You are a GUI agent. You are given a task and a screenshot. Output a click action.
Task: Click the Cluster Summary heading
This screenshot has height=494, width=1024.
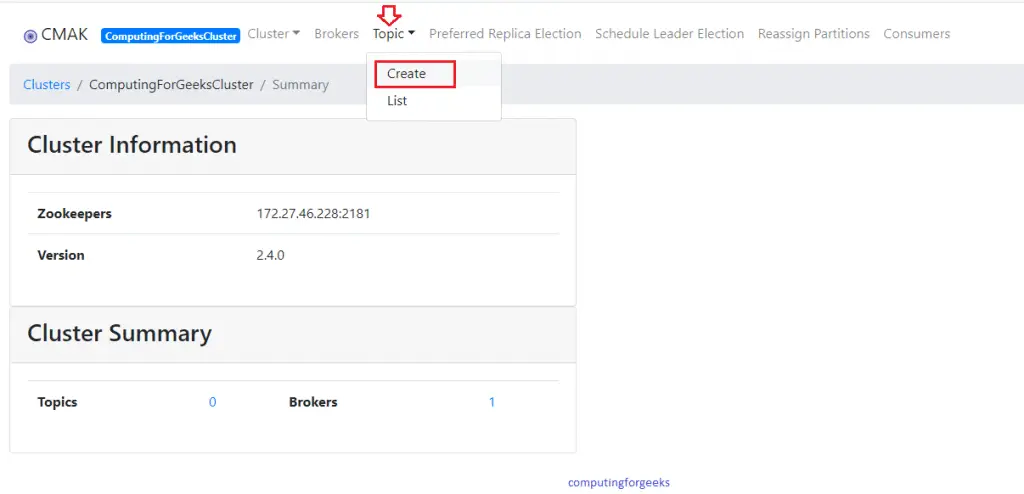point(120,333)
